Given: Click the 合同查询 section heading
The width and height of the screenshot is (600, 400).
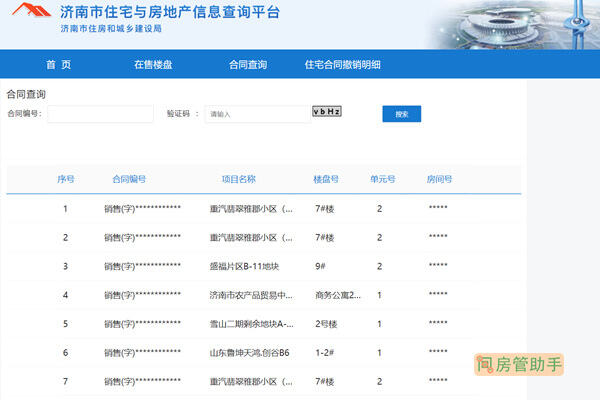Looking at the screenshot, I should (26, 94).
